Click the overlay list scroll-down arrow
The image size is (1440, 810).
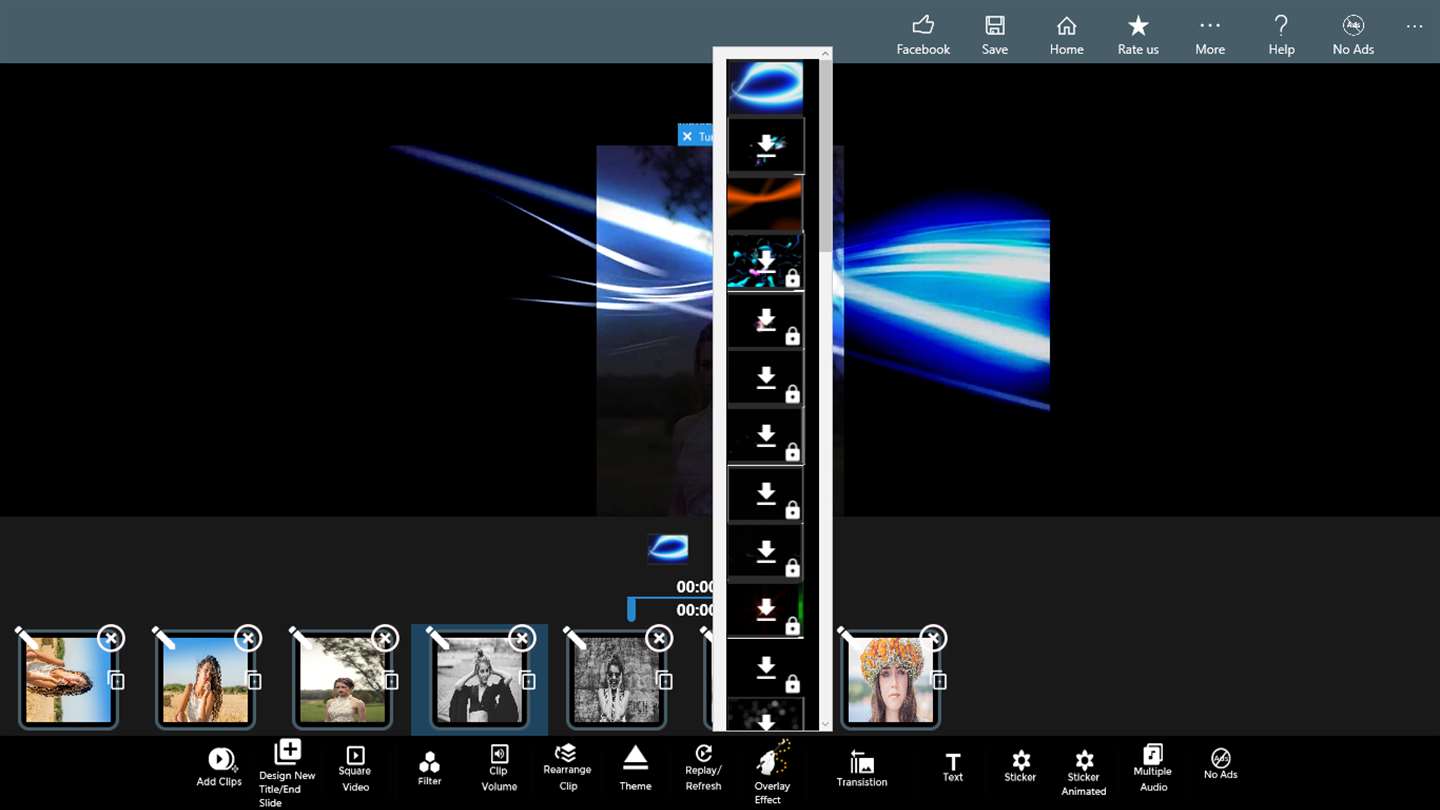(x=825, y=724)
